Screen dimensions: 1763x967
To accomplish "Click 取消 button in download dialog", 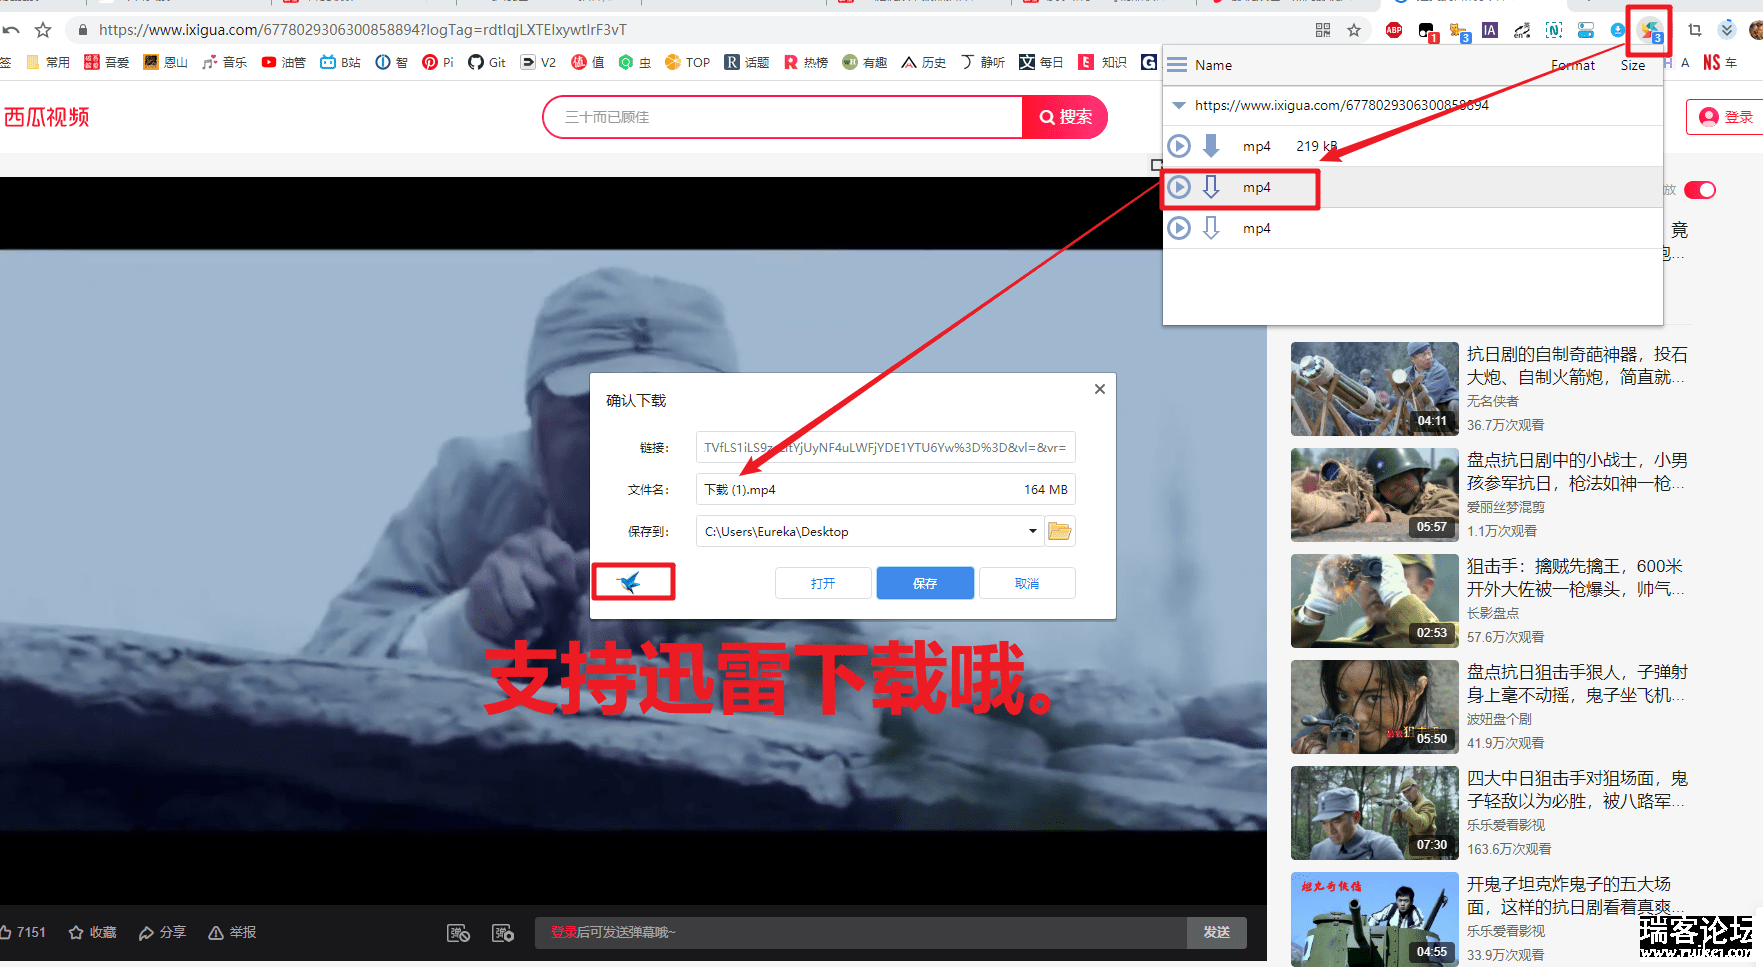I will pos(1027,583).
